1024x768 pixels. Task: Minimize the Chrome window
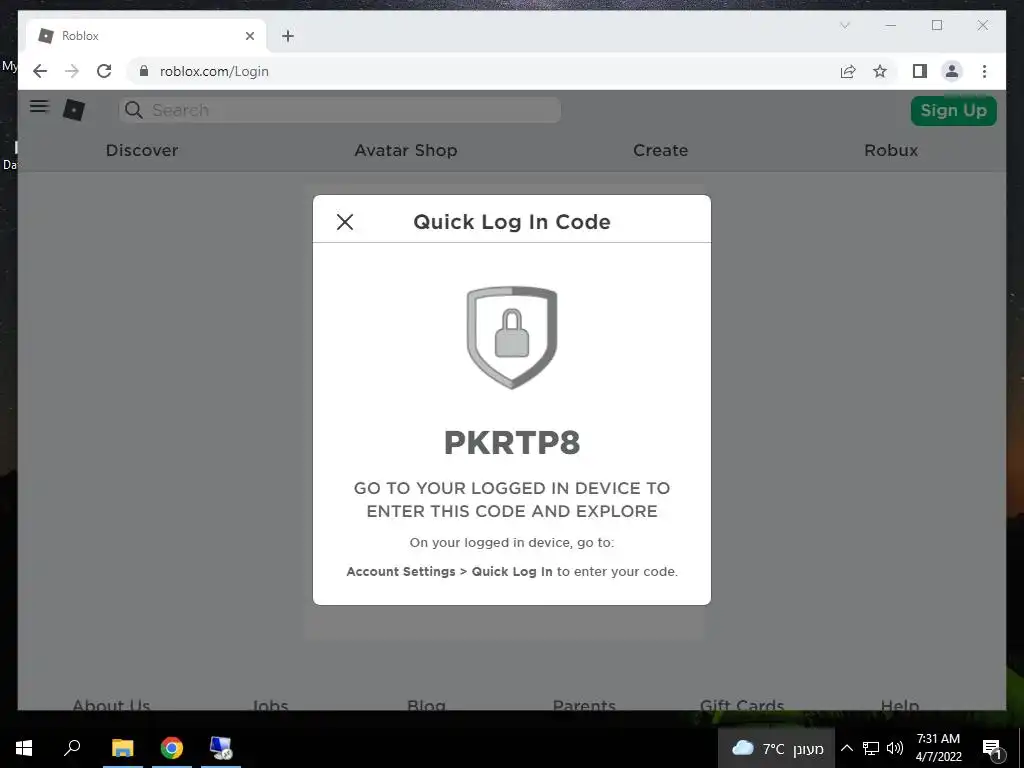pyautogui.click(x=890, y=25)
